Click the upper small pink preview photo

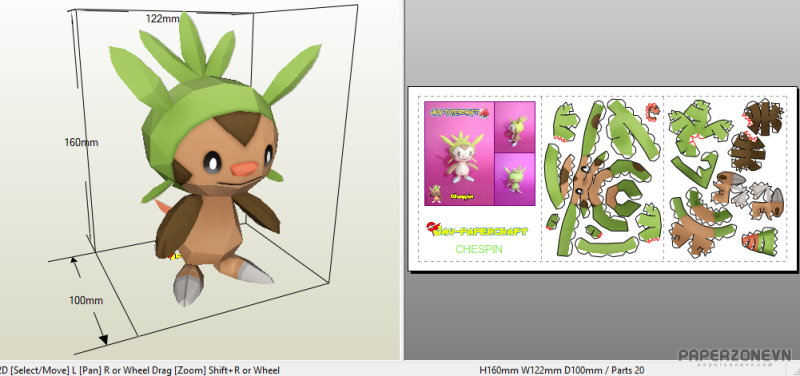(x=515, y=127)
